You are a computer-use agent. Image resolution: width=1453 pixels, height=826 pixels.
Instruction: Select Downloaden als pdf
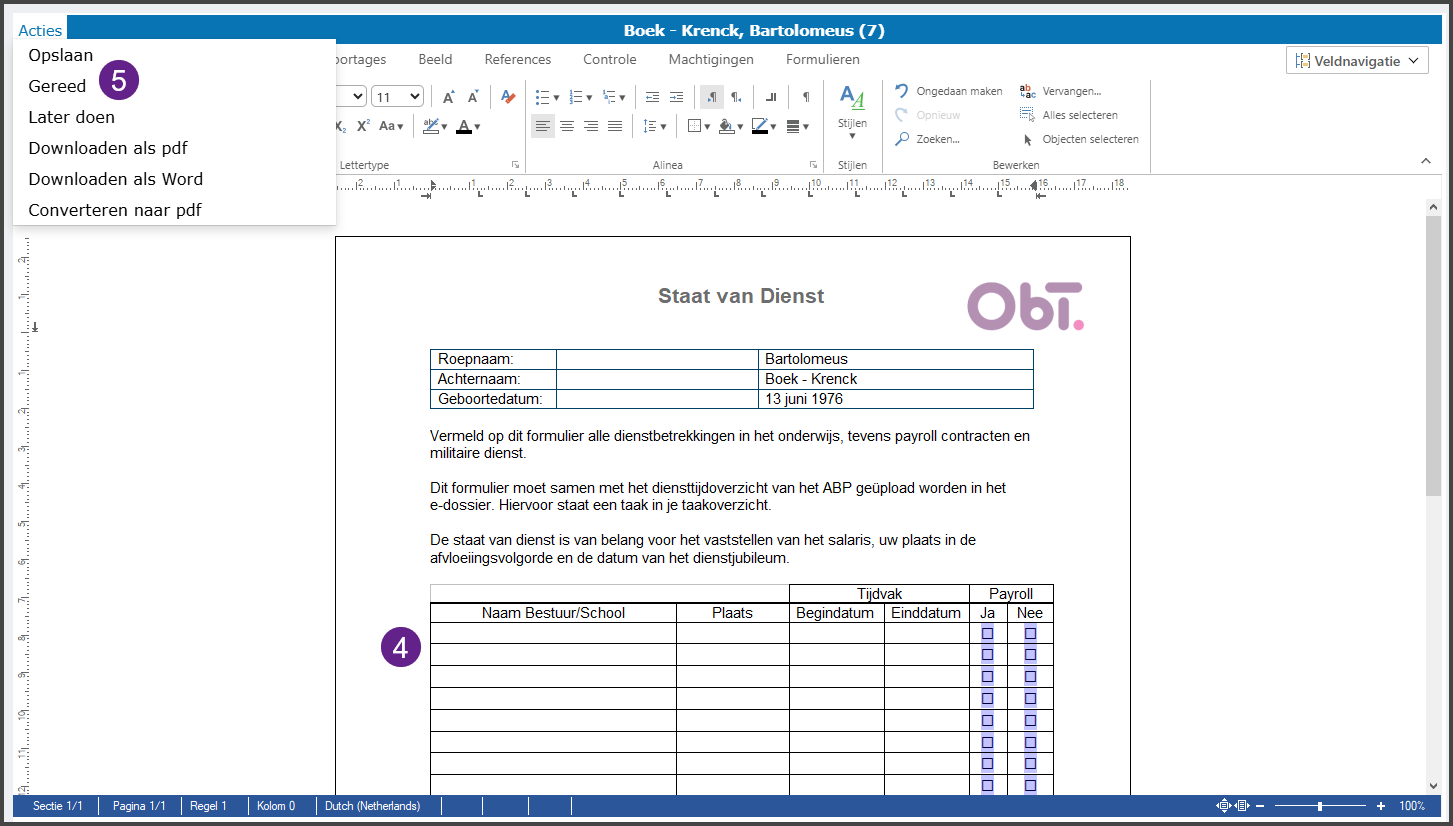click(x=108, y=148)
